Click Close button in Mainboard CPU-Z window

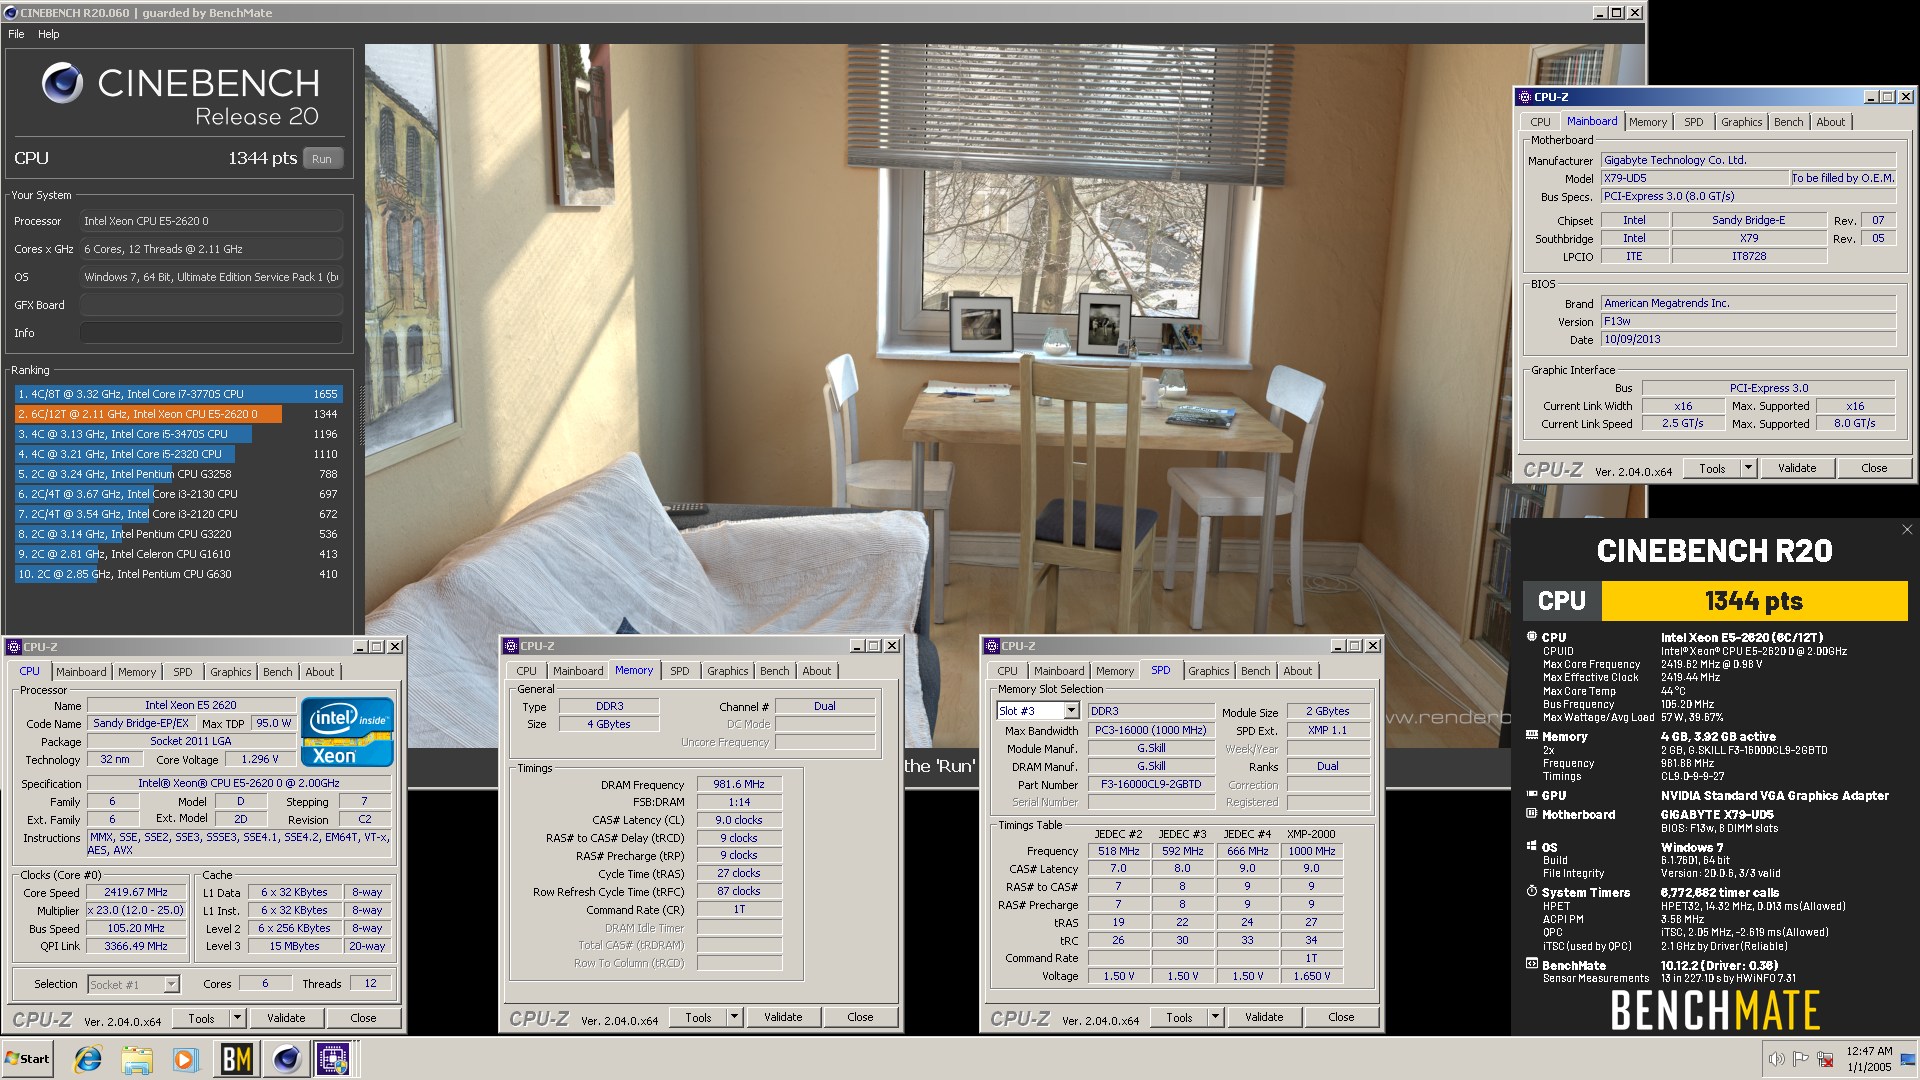[1874, 468]
